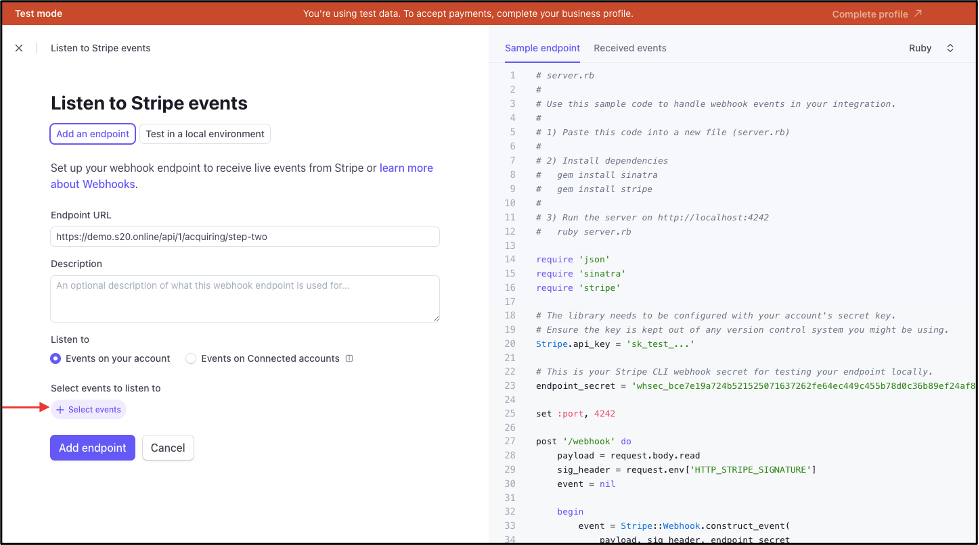The height and width of the screenshot is (545, 979).
Task: Switch to the Received events tab
Action: [629, 48]
